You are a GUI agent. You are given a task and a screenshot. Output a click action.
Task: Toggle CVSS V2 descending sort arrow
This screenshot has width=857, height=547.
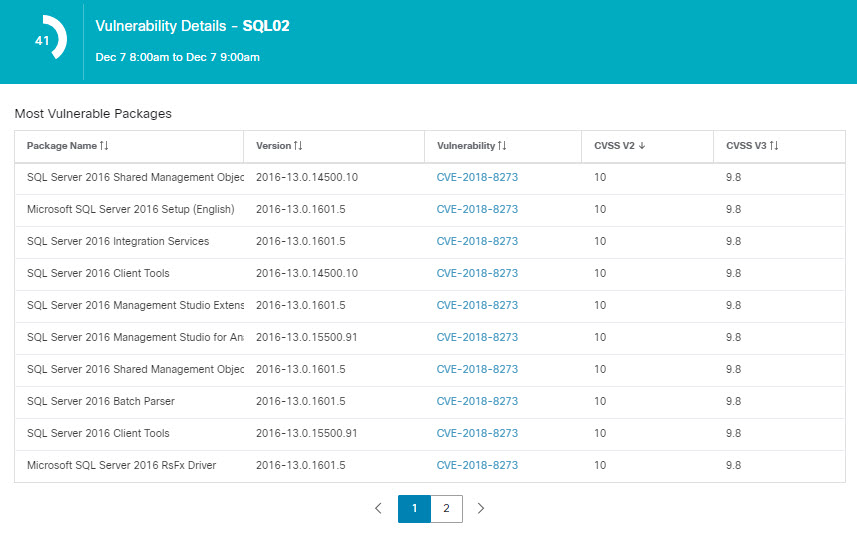[642, 145]
